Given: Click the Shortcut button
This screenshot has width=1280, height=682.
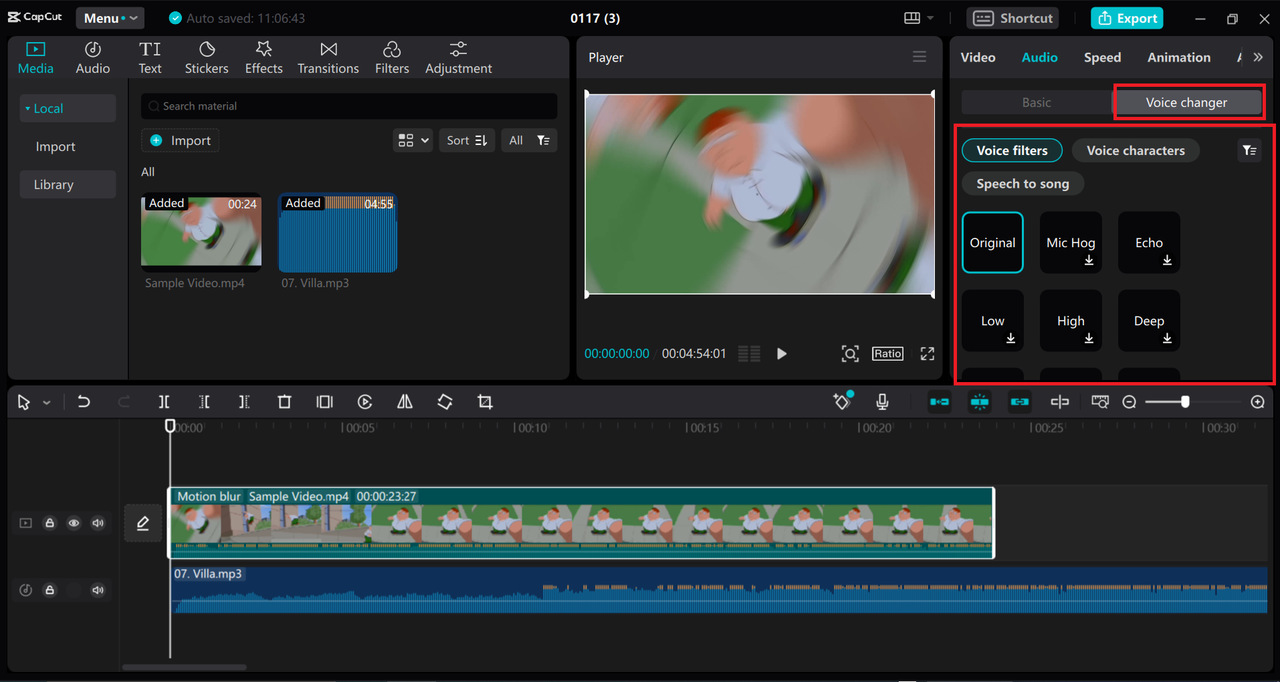Looking at the screenshot, I should [x=1013, y=18].
